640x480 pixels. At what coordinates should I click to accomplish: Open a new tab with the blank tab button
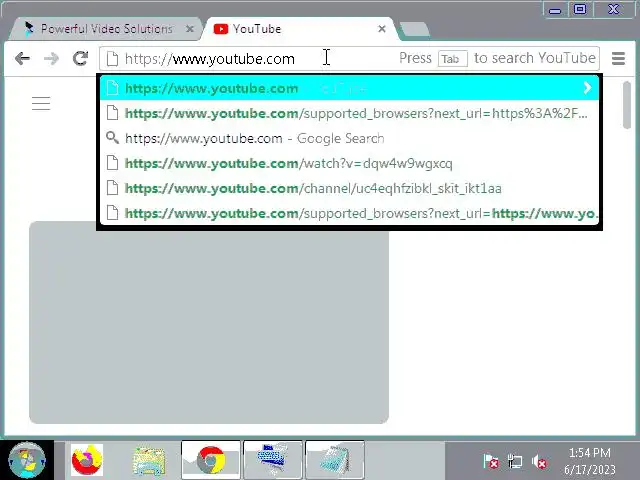pyautogui.click(x=414, y=29)
